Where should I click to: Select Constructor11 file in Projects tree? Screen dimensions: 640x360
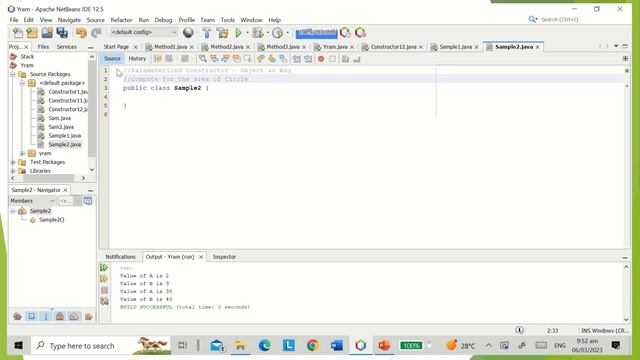pyautogui.click(x=68, y=100)
